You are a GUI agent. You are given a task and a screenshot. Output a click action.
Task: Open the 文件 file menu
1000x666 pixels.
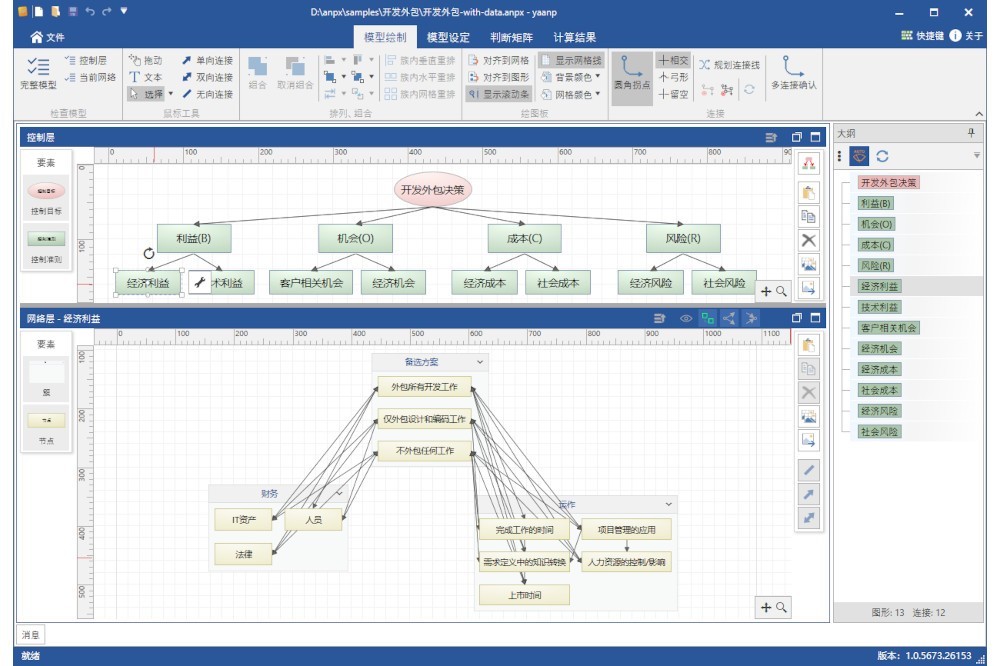tap(47, 37)
